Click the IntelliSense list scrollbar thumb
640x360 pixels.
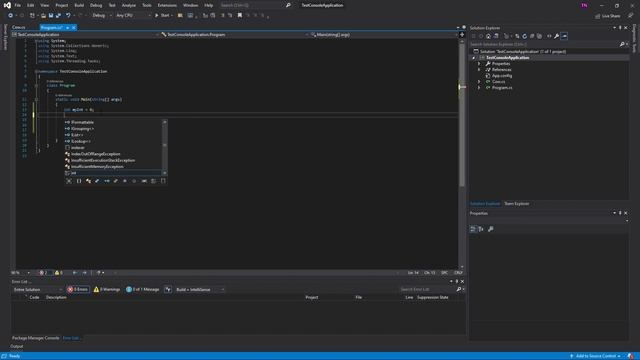click(x=164, y=144)
